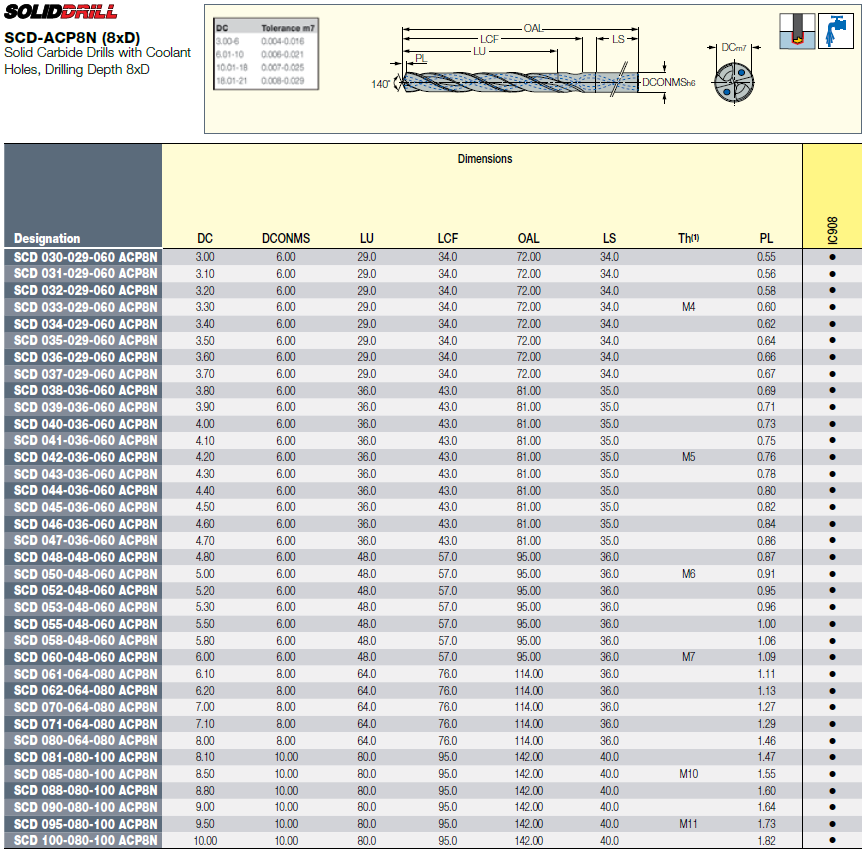Click the IC908 dot for SCD 042-036-060

pyautogui.click(x=832, y=457)
